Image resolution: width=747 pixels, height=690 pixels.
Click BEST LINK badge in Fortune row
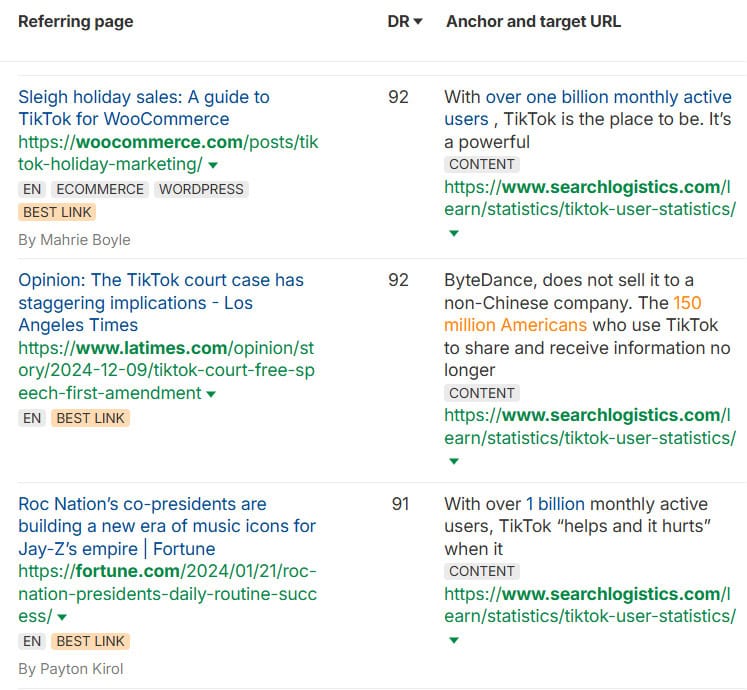coord(91,641)
